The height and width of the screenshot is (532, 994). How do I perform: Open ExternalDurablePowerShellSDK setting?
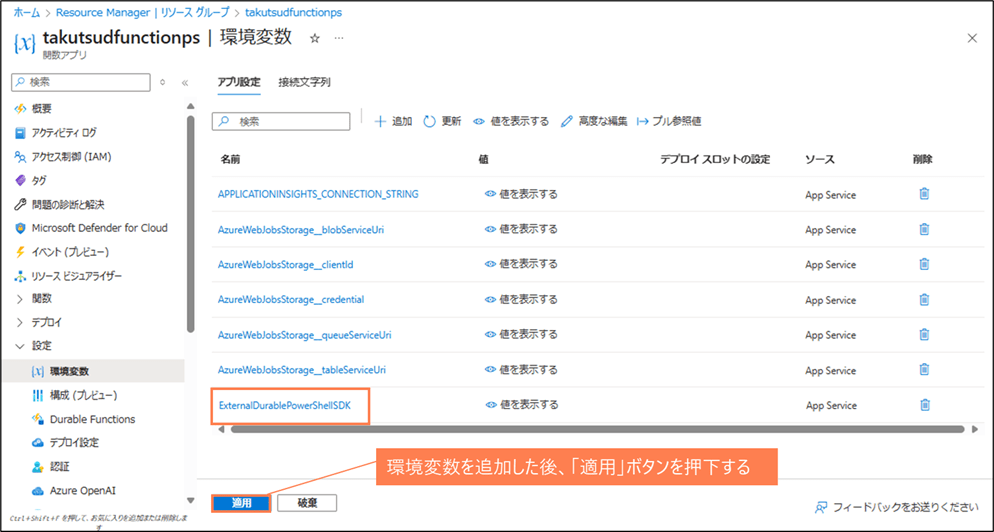pos(285,405)
